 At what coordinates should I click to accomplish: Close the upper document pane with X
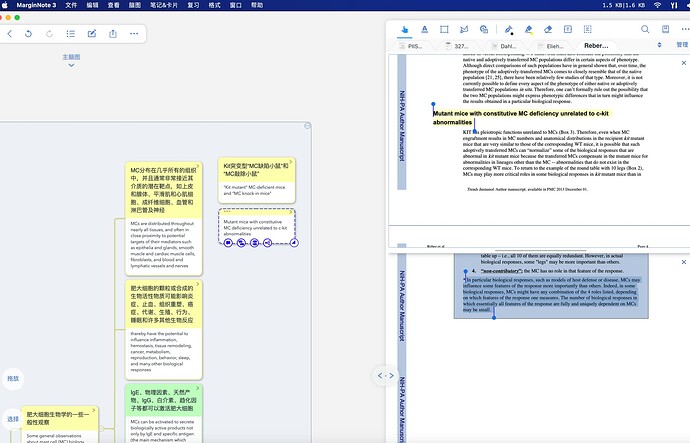click(x=684, y=63)
